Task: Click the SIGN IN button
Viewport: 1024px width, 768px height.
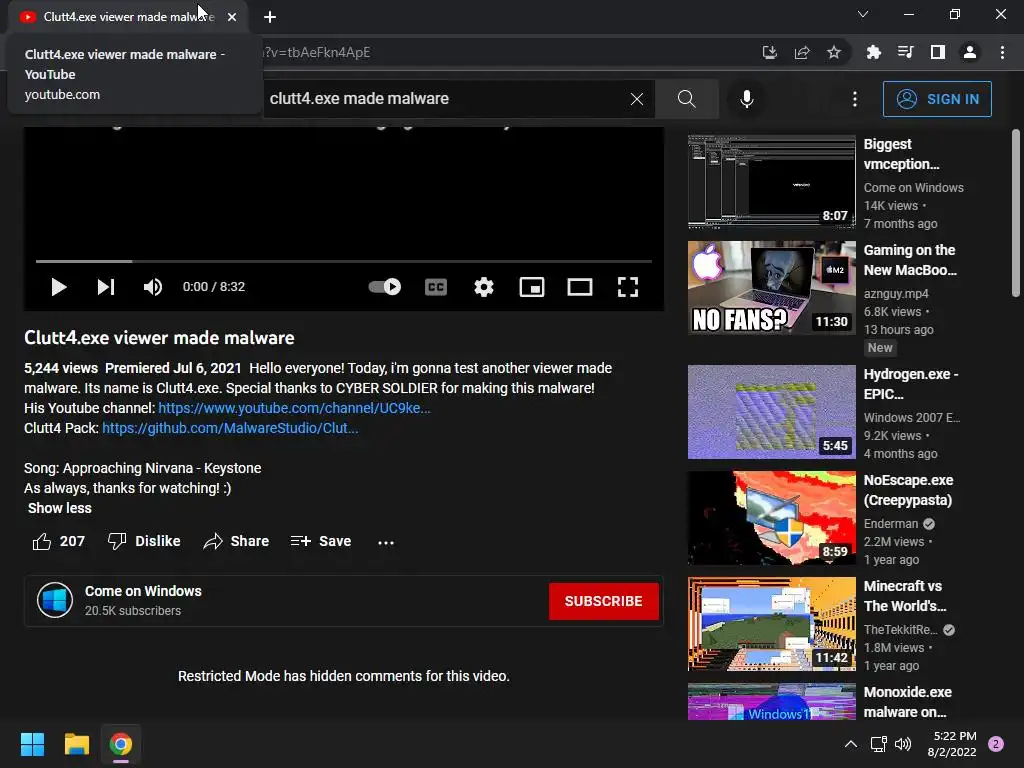Action: click(937, 99)
